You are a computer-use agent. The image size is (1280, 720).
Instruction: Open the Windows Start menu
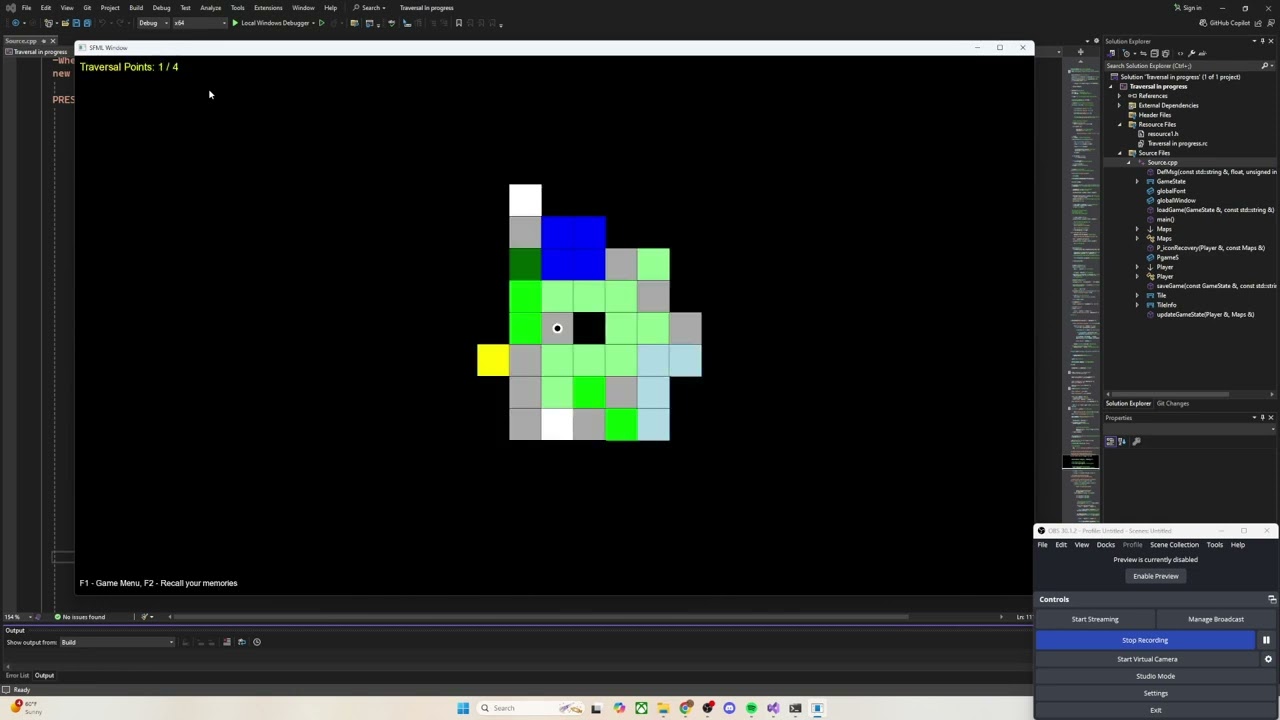pyautogui.click(x=463, y=708)
